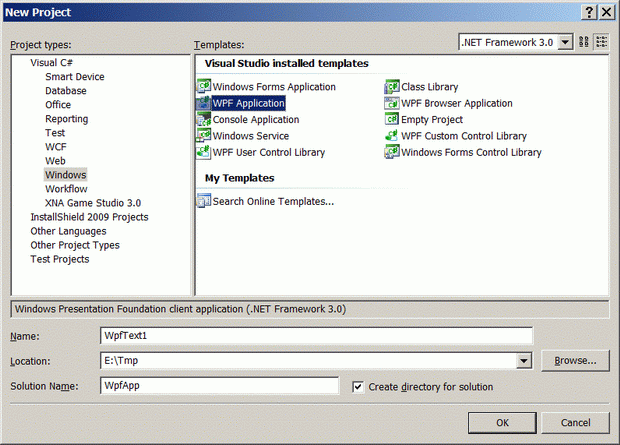Select 'WPF Application' template label
Image resolution: width=620 pixels, height=445 pixels.
pos(249,103)
